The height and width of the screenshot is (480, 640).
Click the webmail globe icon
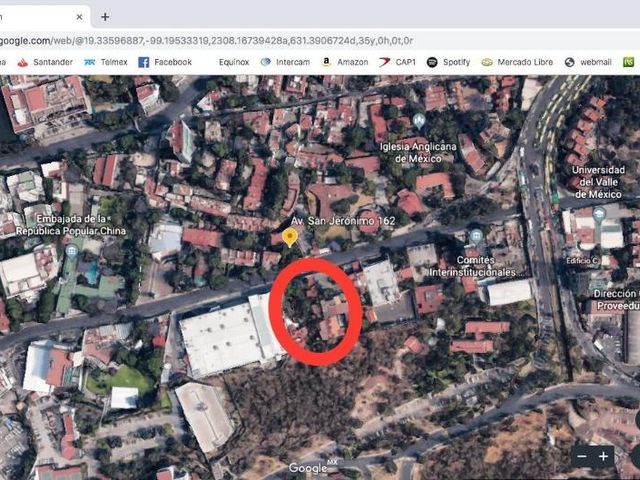coord(569,62)
